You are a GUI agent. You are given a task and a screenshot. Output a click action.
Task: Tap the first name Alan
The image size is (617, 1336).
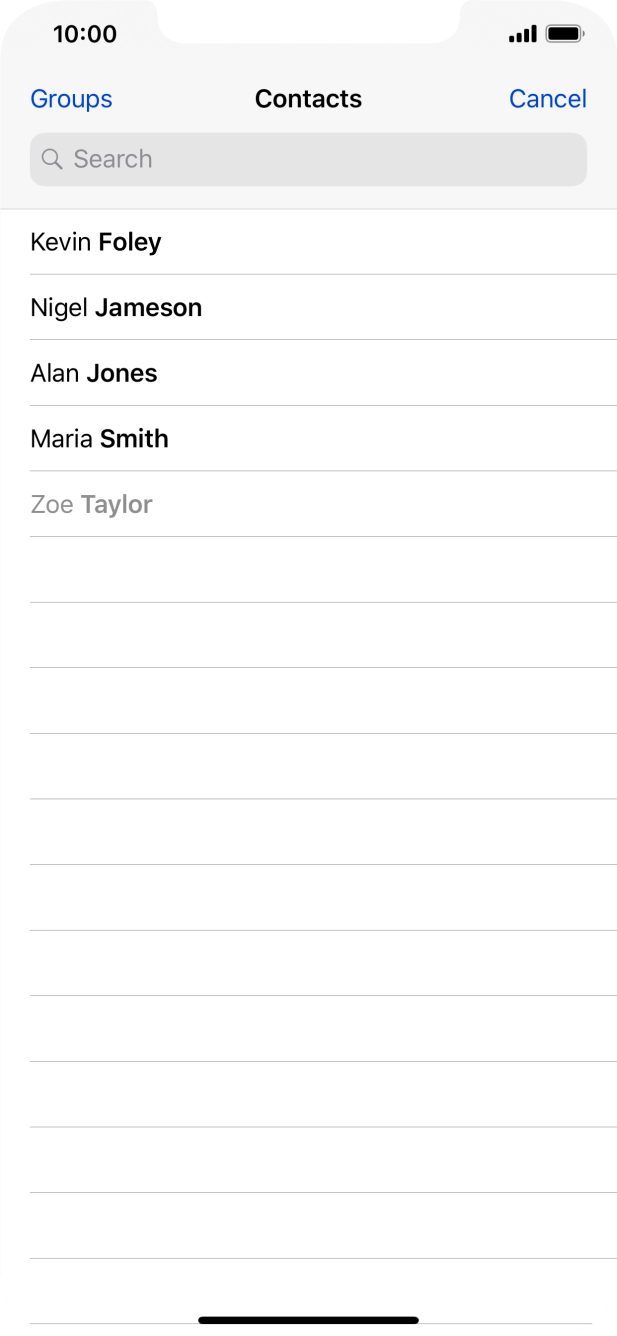tap(54, 374)
